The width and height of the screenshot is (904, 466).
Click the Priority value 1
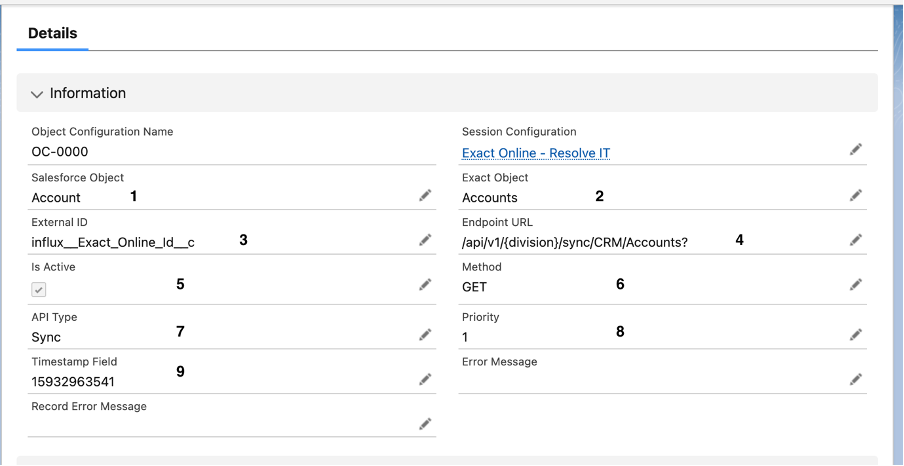point(465,337)
